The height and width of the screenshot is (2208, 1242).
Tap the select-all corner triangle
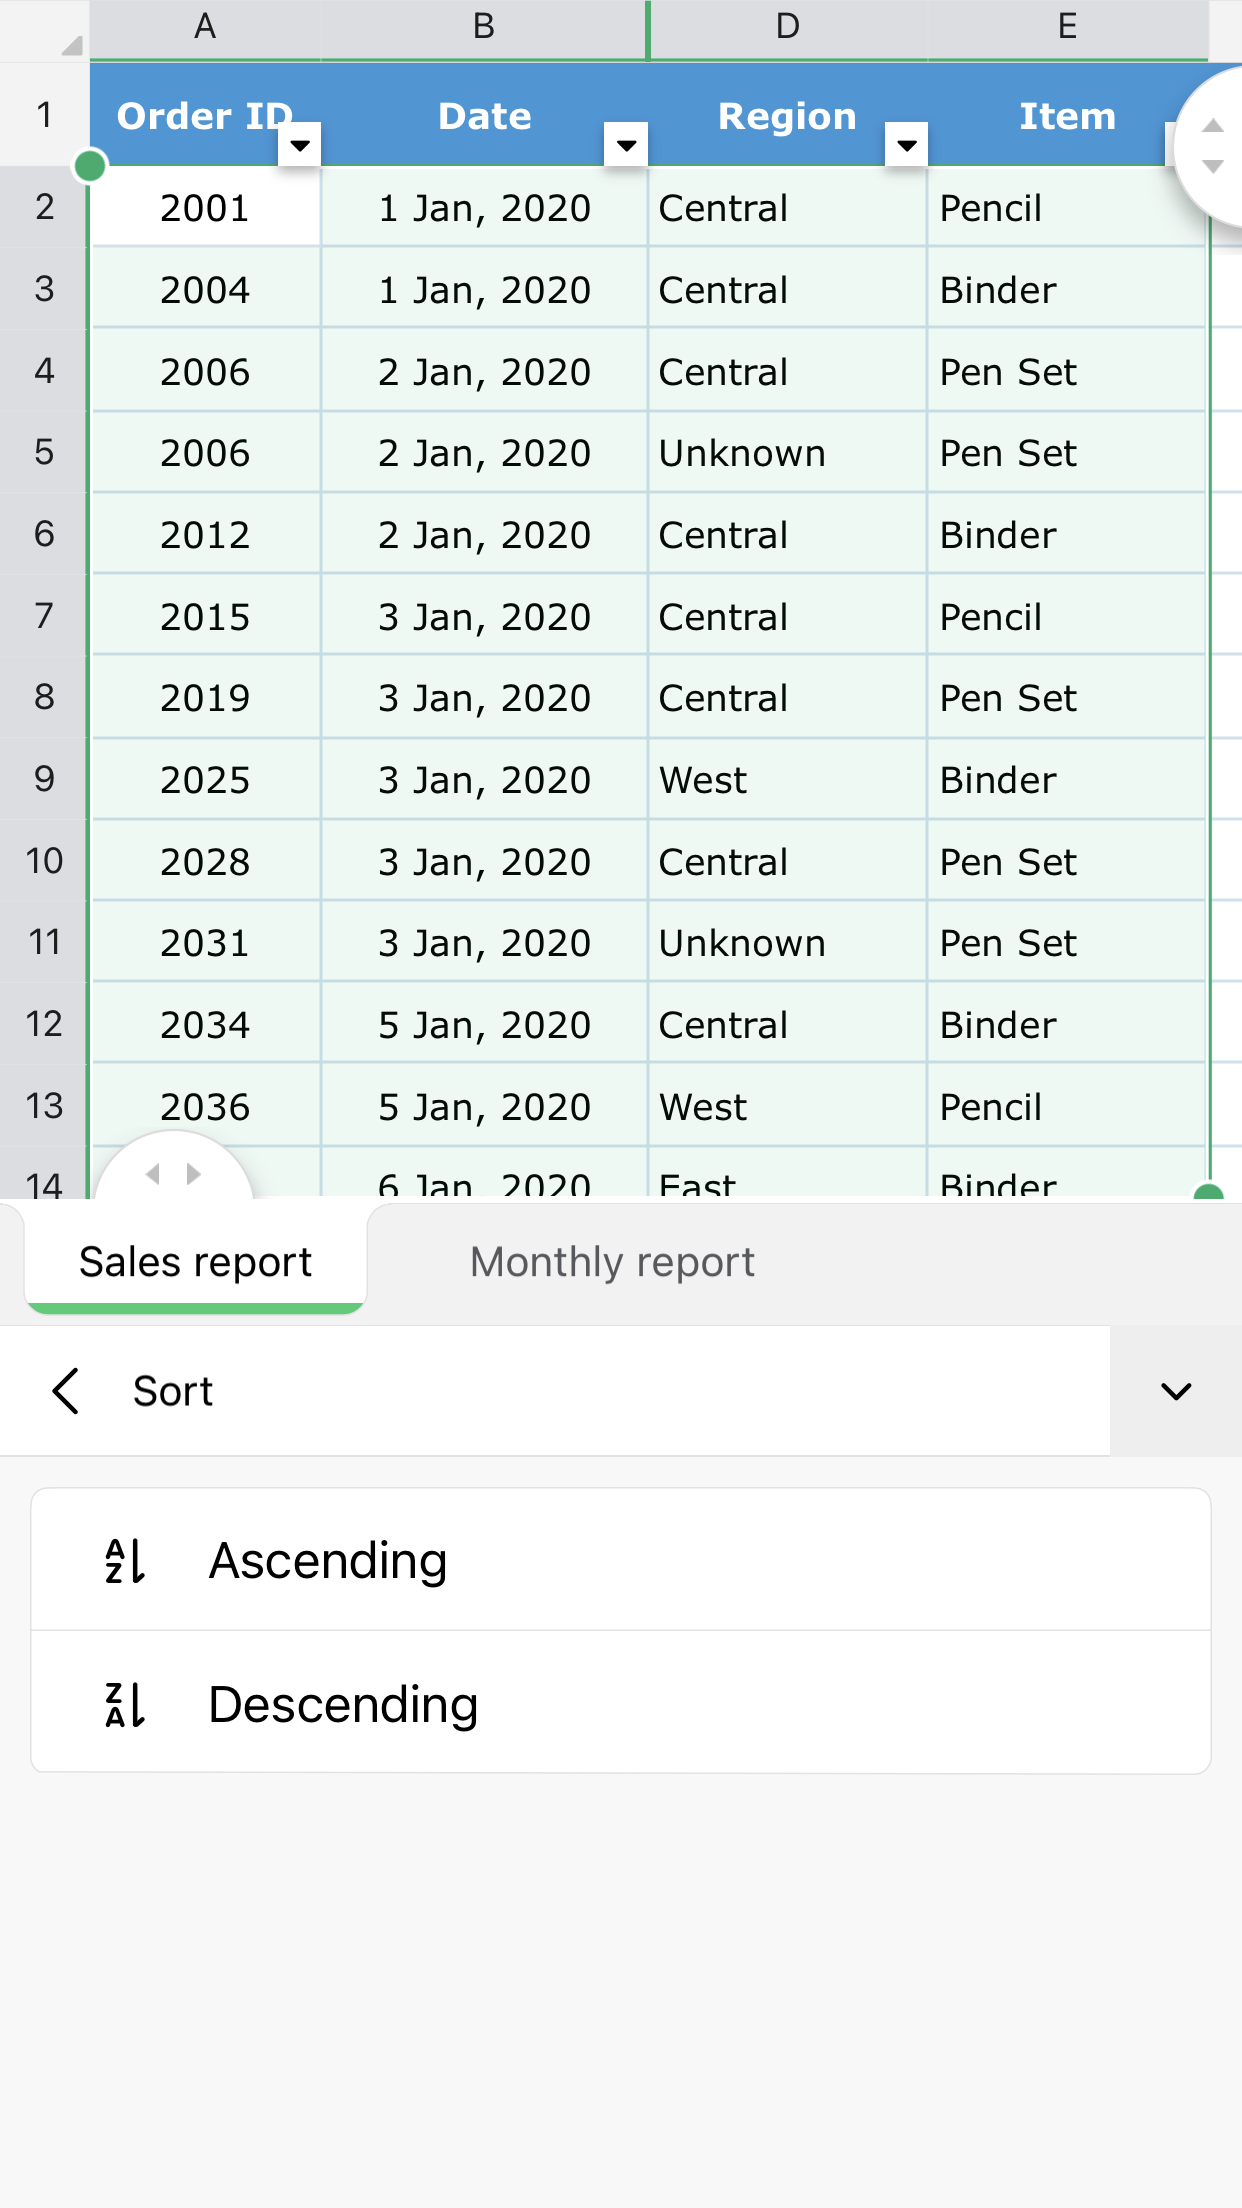point(69,44)
